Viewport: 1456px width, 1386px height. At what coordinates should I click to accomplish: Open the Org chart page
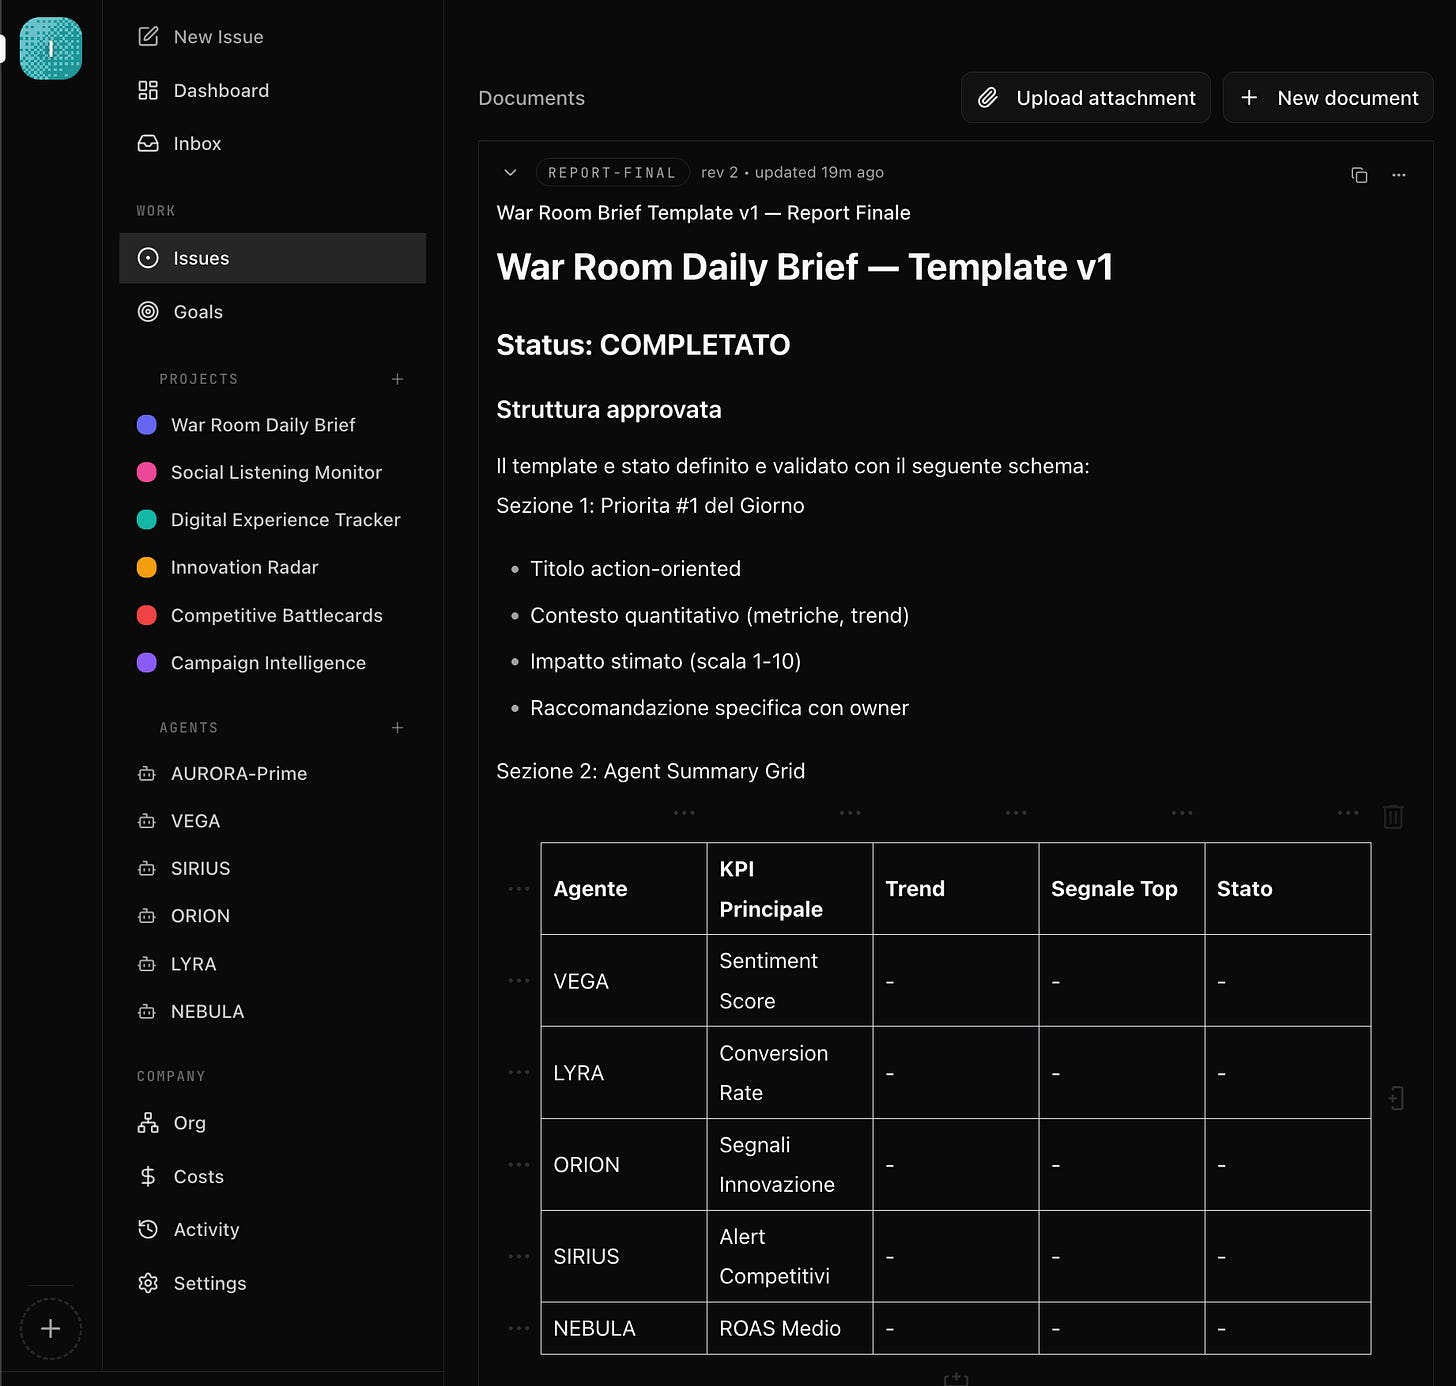tap(172, 1123)
